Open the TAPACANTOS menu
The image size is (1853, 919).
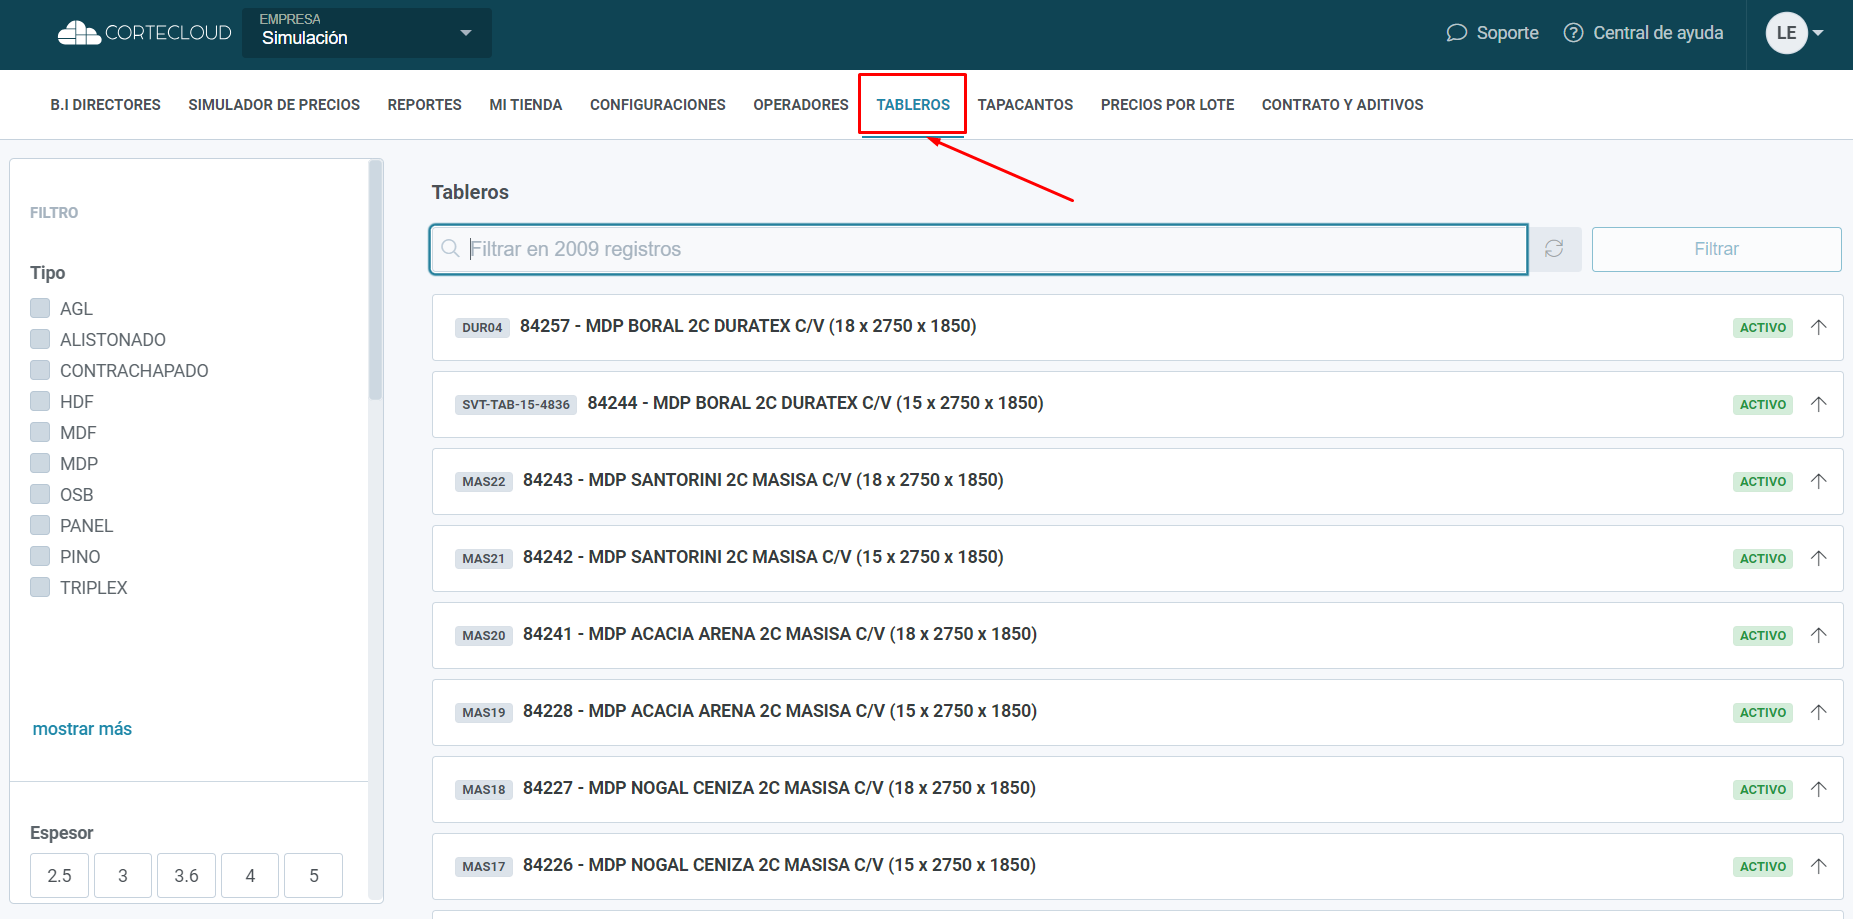[1025, 105]
